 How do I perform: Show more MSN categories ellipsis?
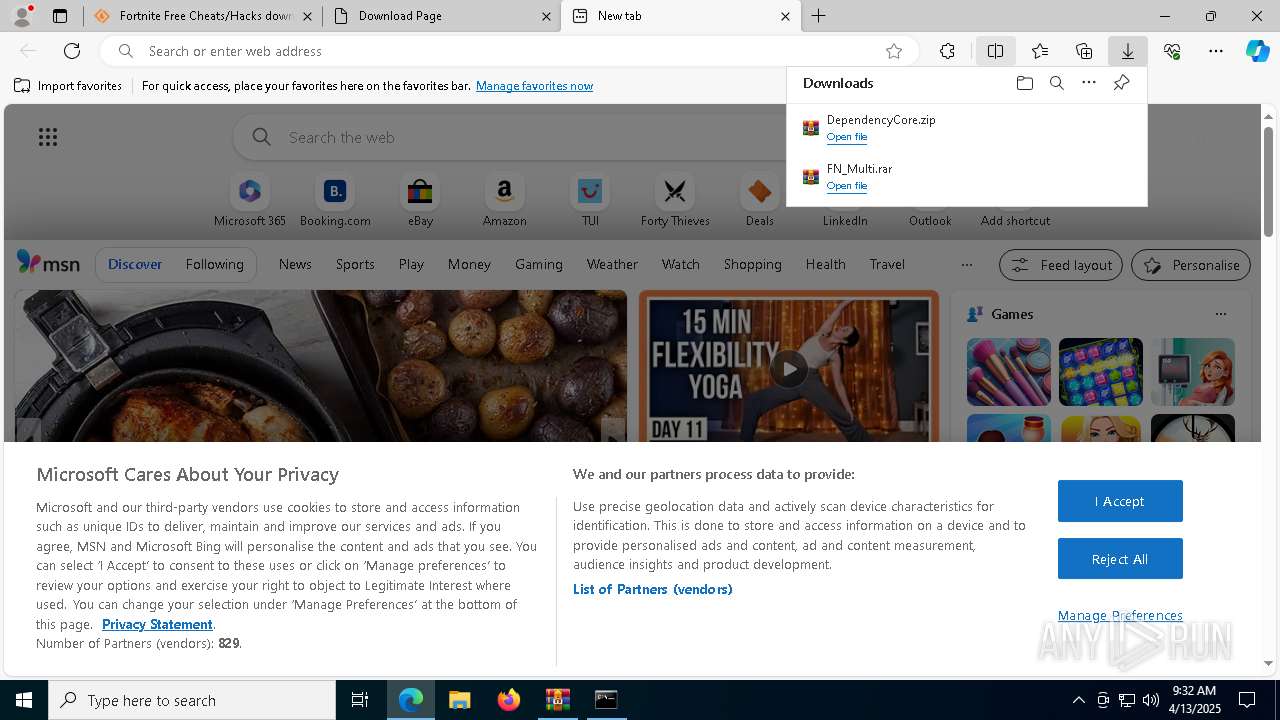[x=966, y=265]
